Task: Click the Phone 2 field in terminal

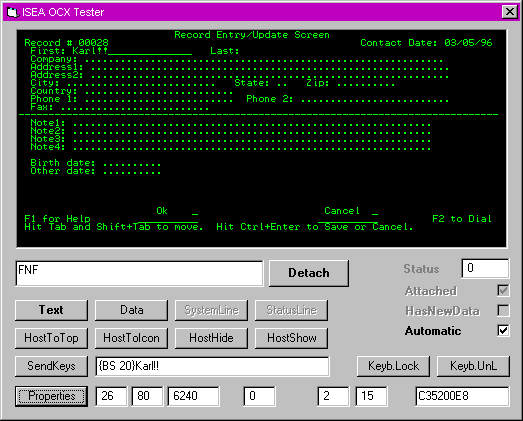Action: (x=375, y=99)
